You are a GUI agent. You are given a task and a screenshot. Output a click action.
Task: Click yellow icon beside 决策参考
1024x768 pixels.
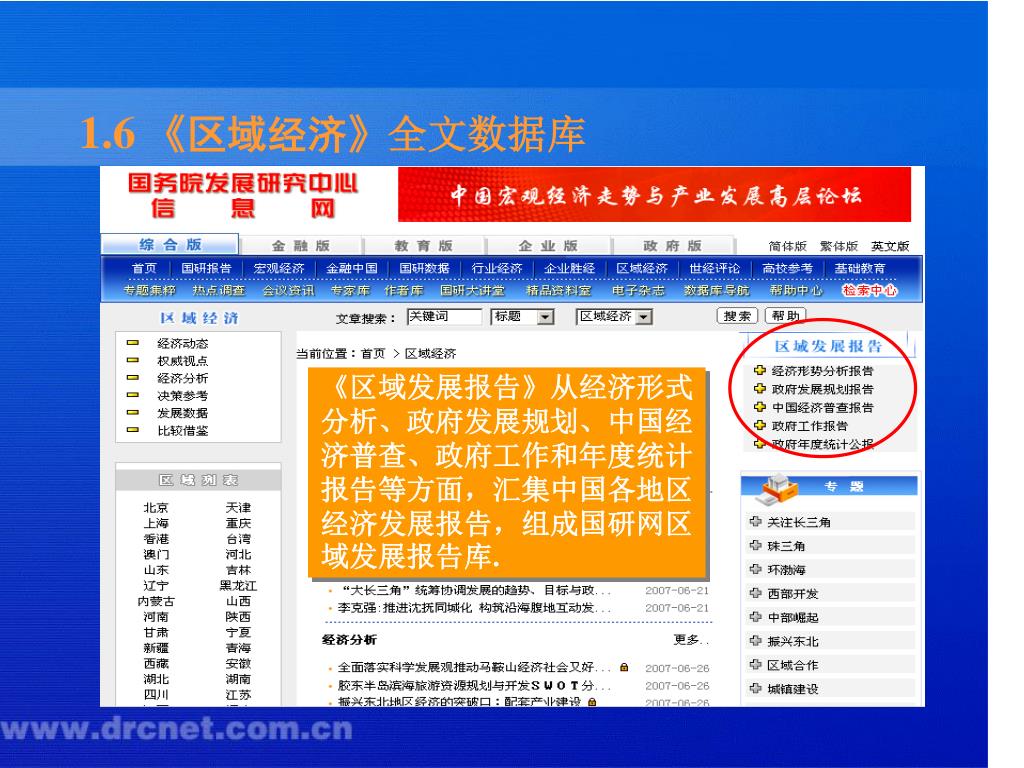pos(133,395)
